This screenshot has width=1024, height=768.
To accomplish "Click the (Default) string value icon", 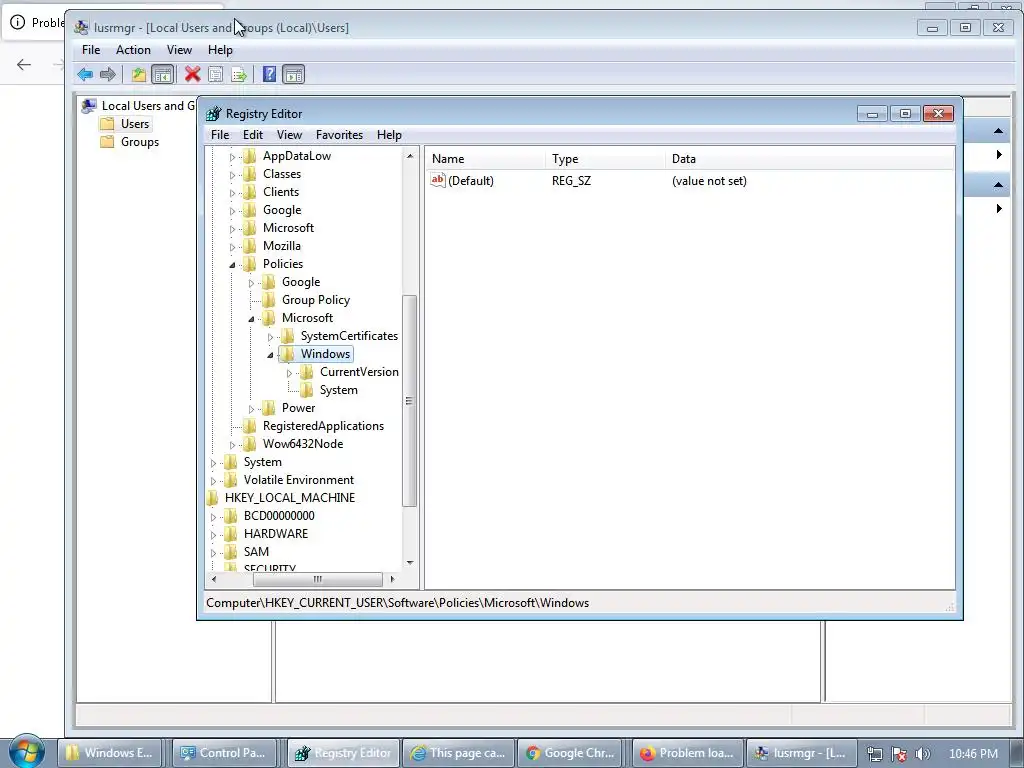I will (x=438, y=180).
